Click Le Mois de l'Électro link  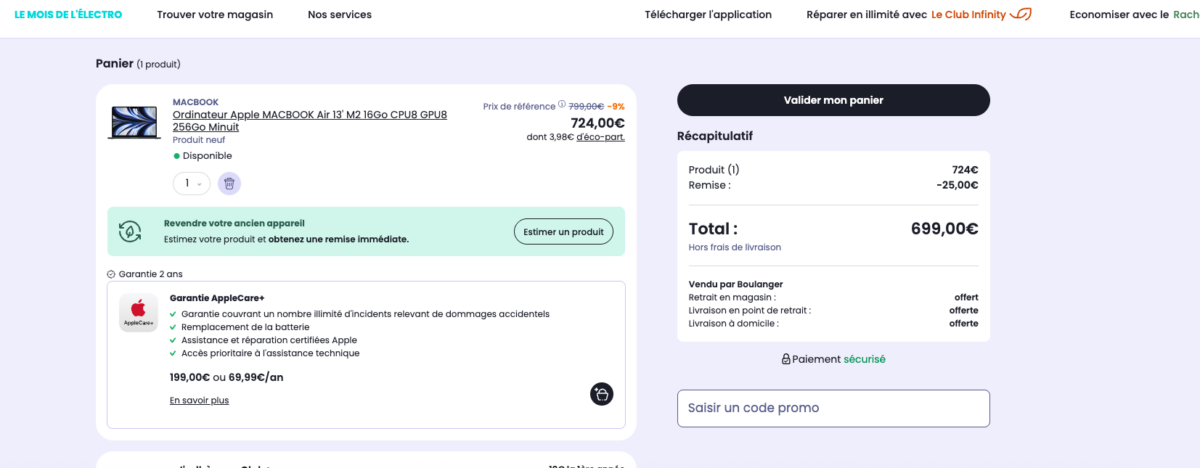coord(68,15)
